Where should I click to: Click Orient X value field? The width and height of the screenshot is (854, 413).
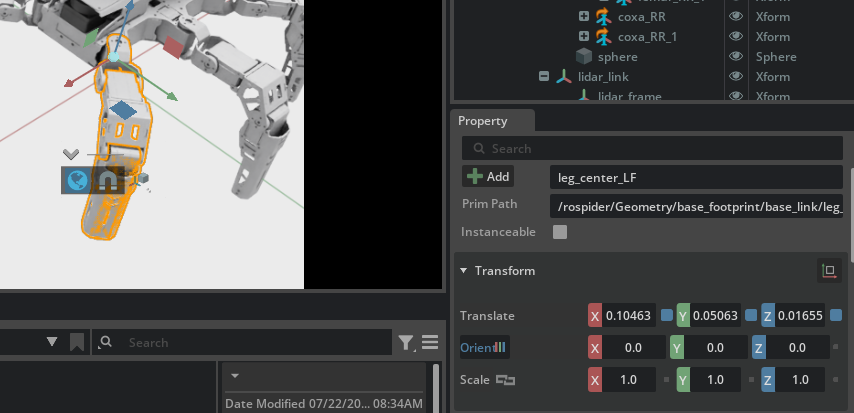pyautogui.click(x=633, y=348)
